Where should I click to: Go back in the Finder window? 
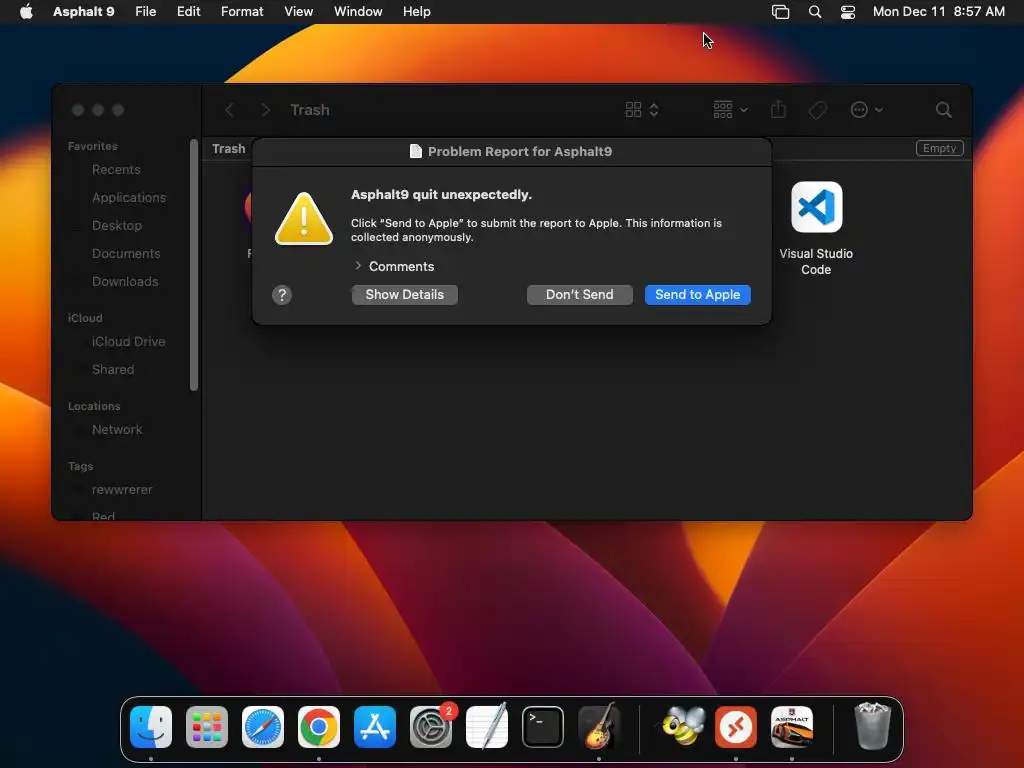point(229,110)
